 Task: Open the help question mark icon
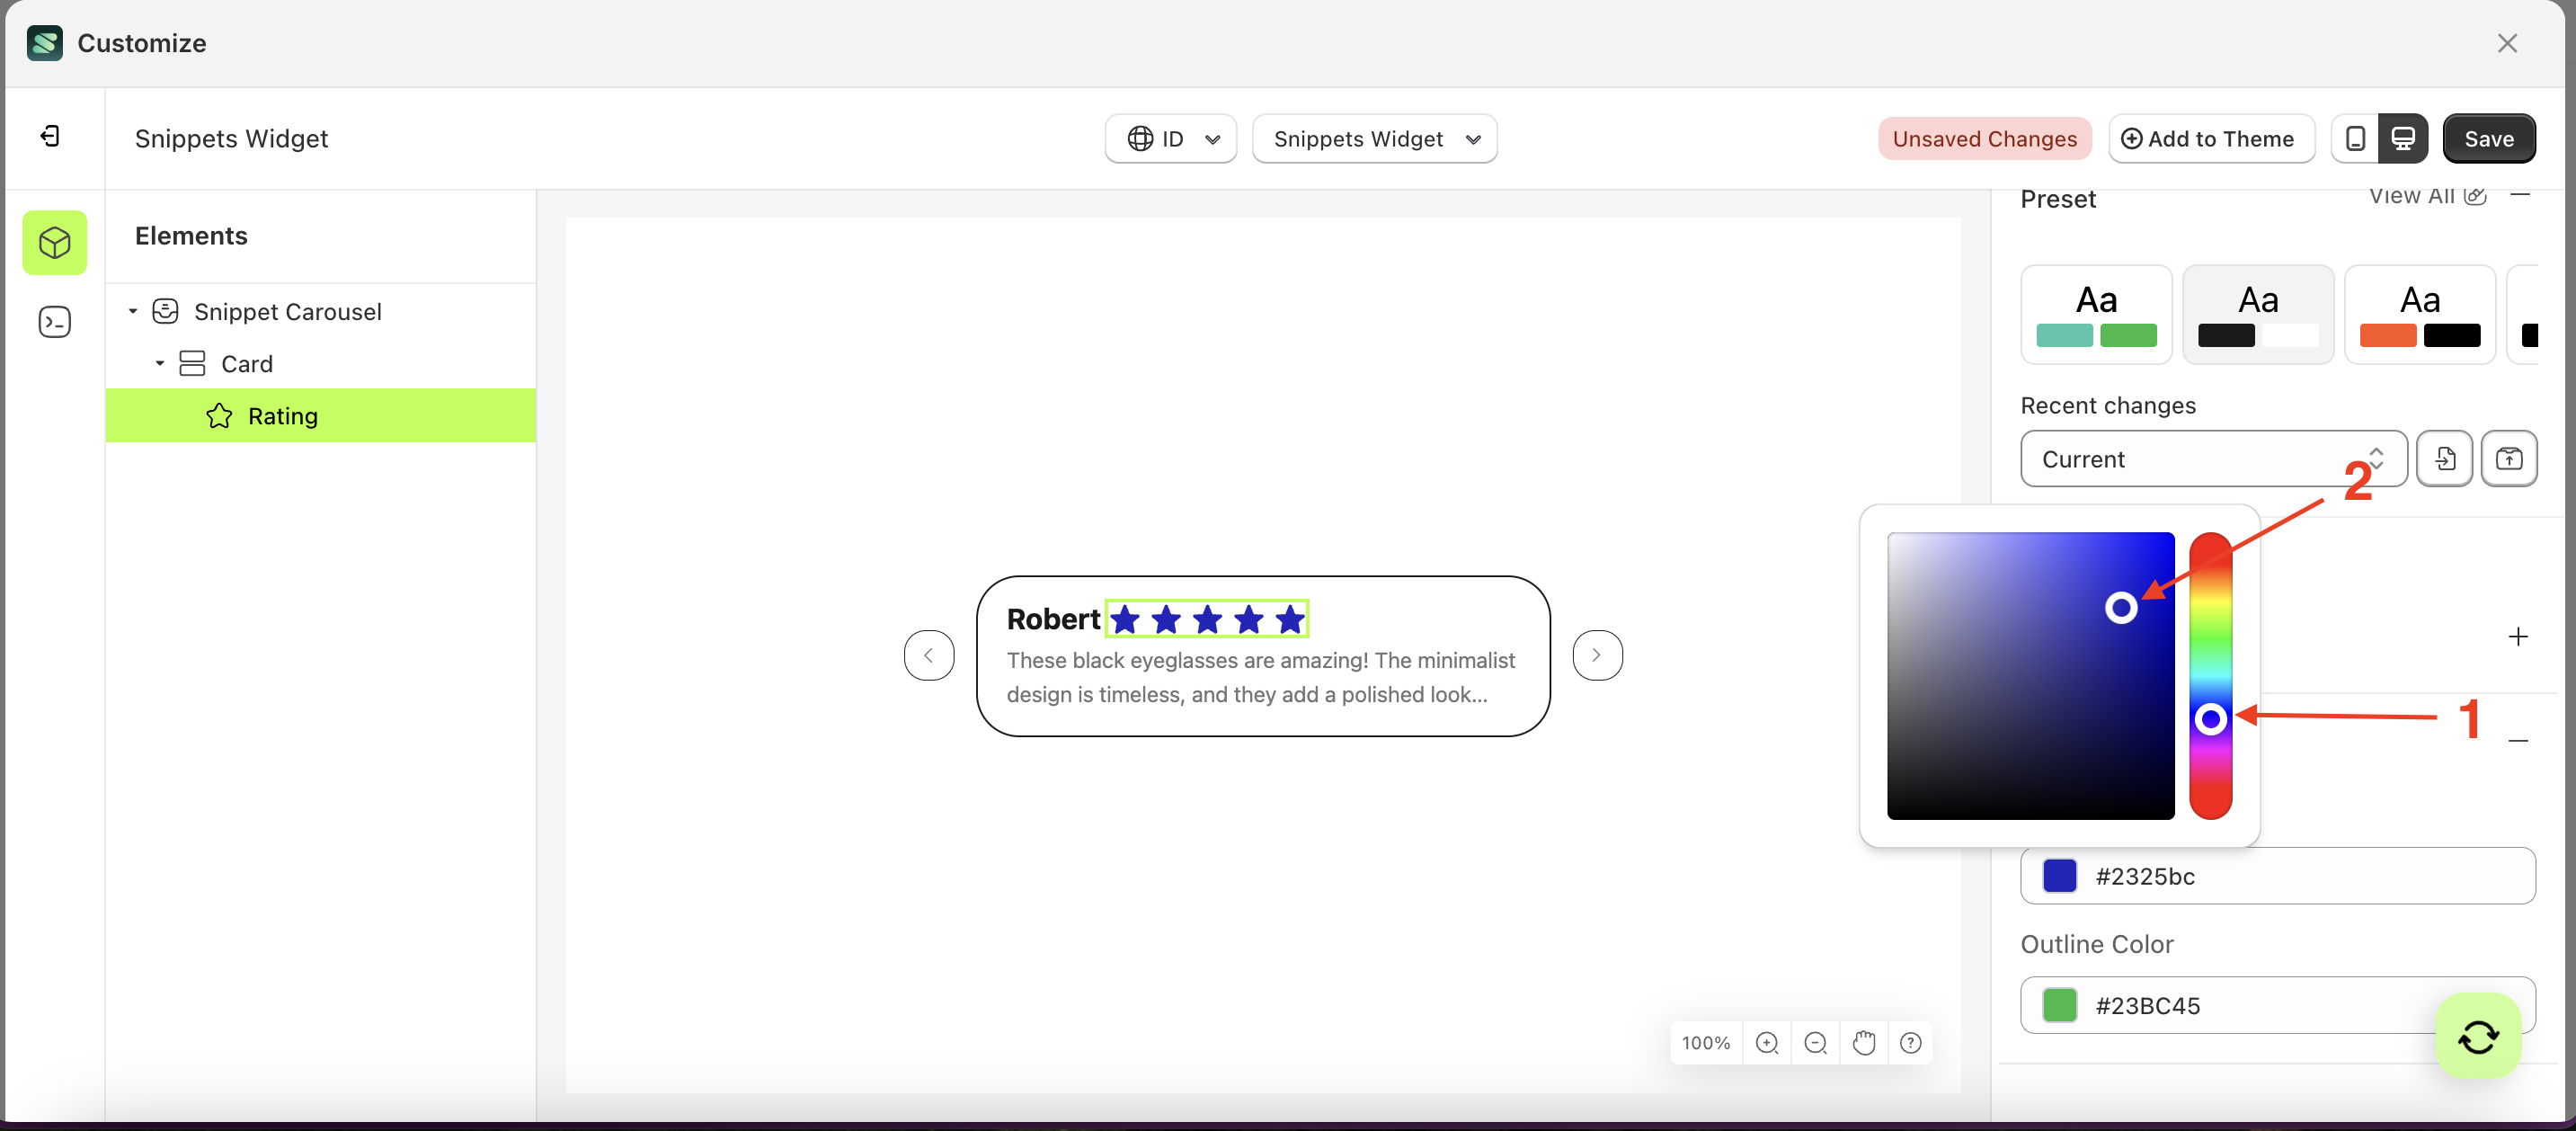pos(1911,1042)
